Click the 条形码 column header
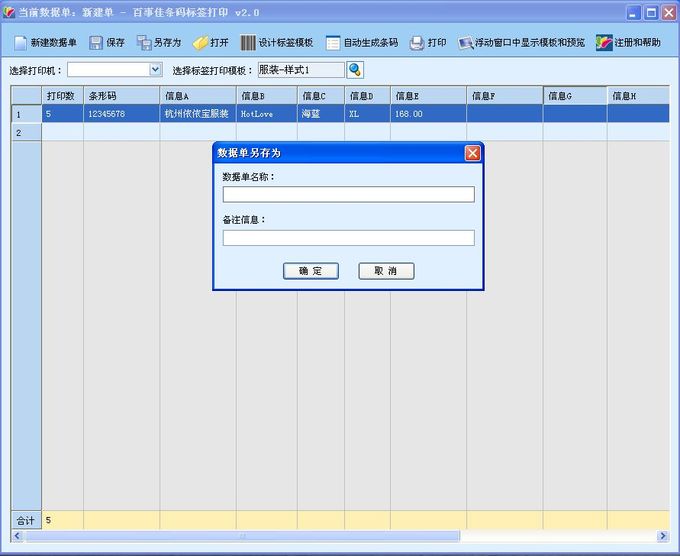This screenshot has width=680, height=556. [121, 95]
